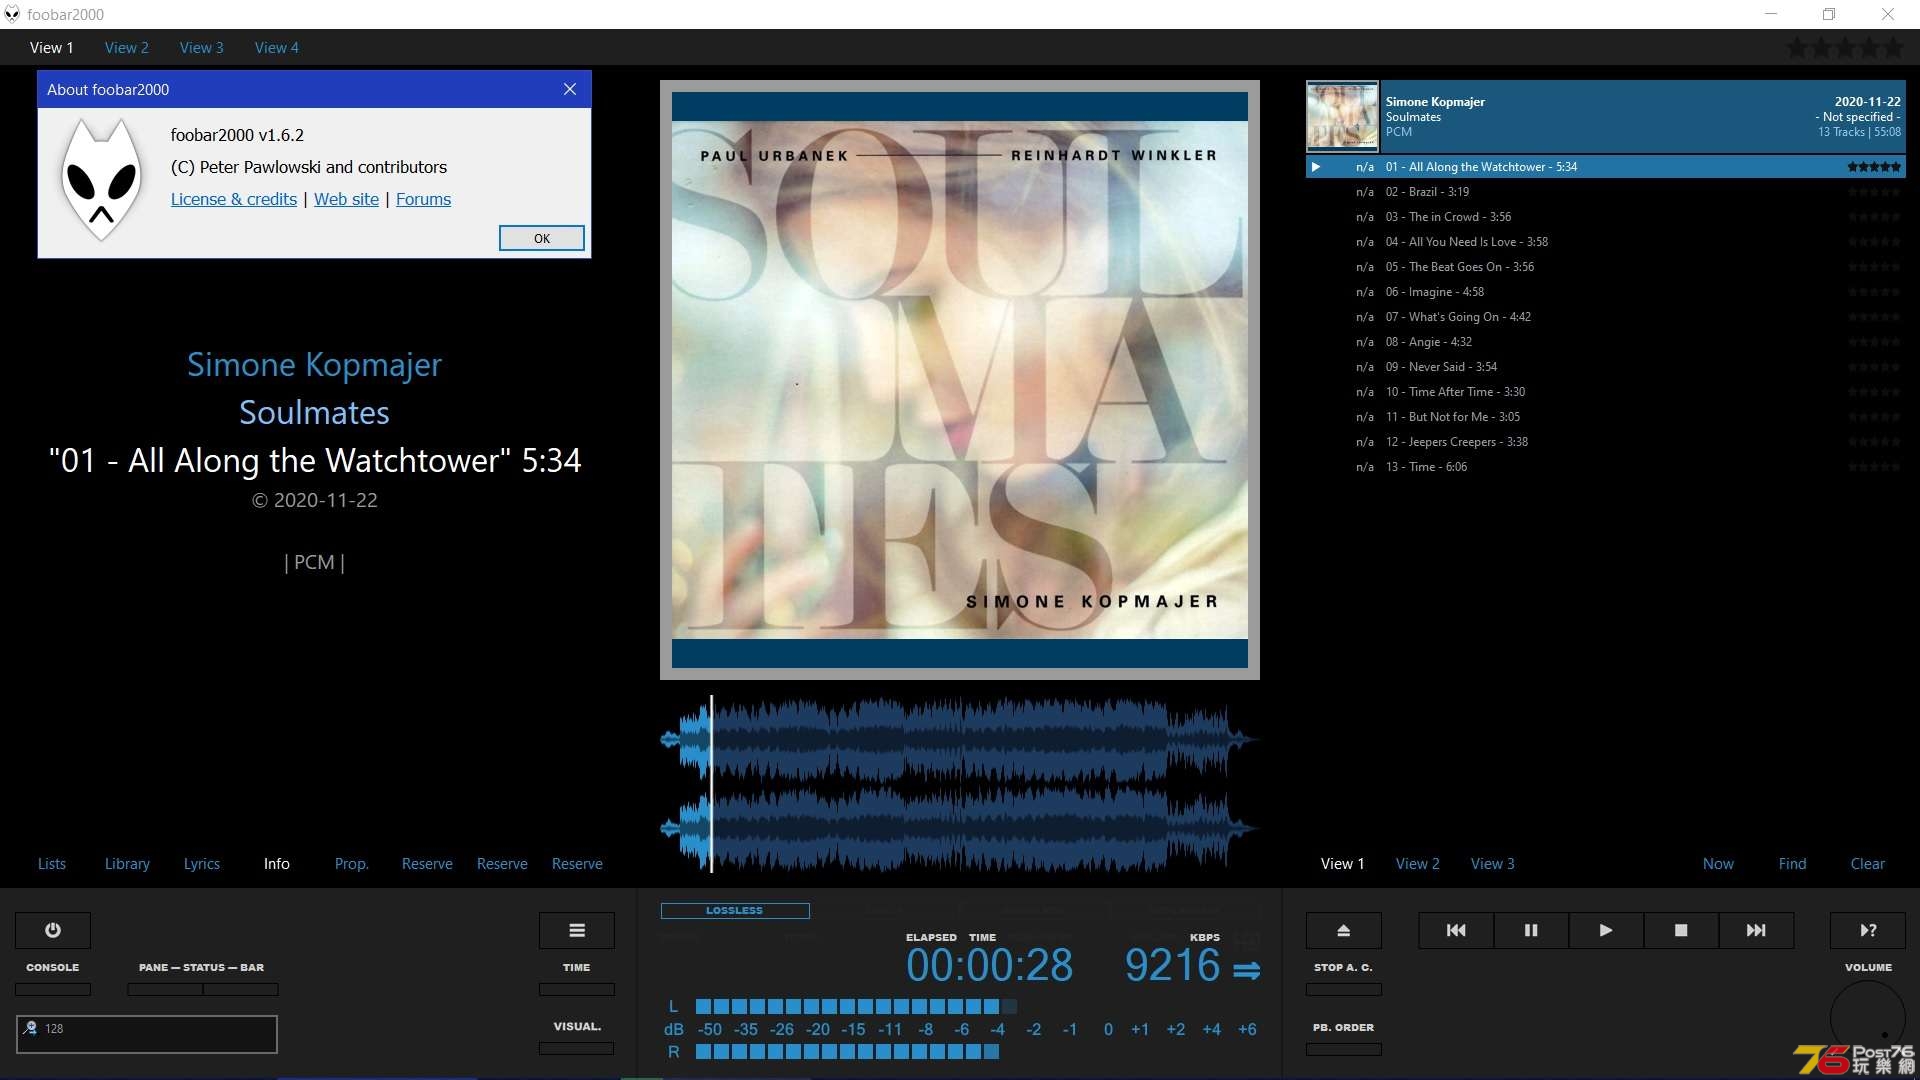Select track 07 - What's Going On
This screenshot has width=1920, height=1080.
pyautogui.click(x=1606, y=317)
